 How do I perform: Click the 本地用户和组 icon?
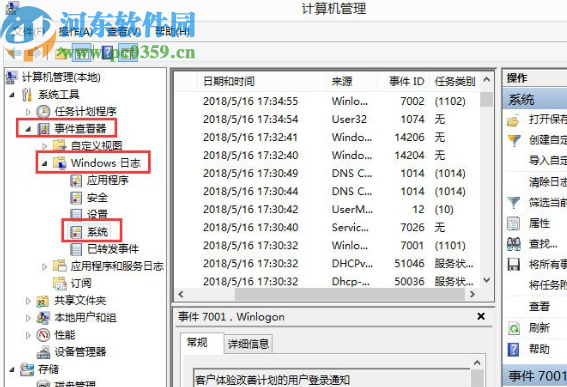click(43, 318)
